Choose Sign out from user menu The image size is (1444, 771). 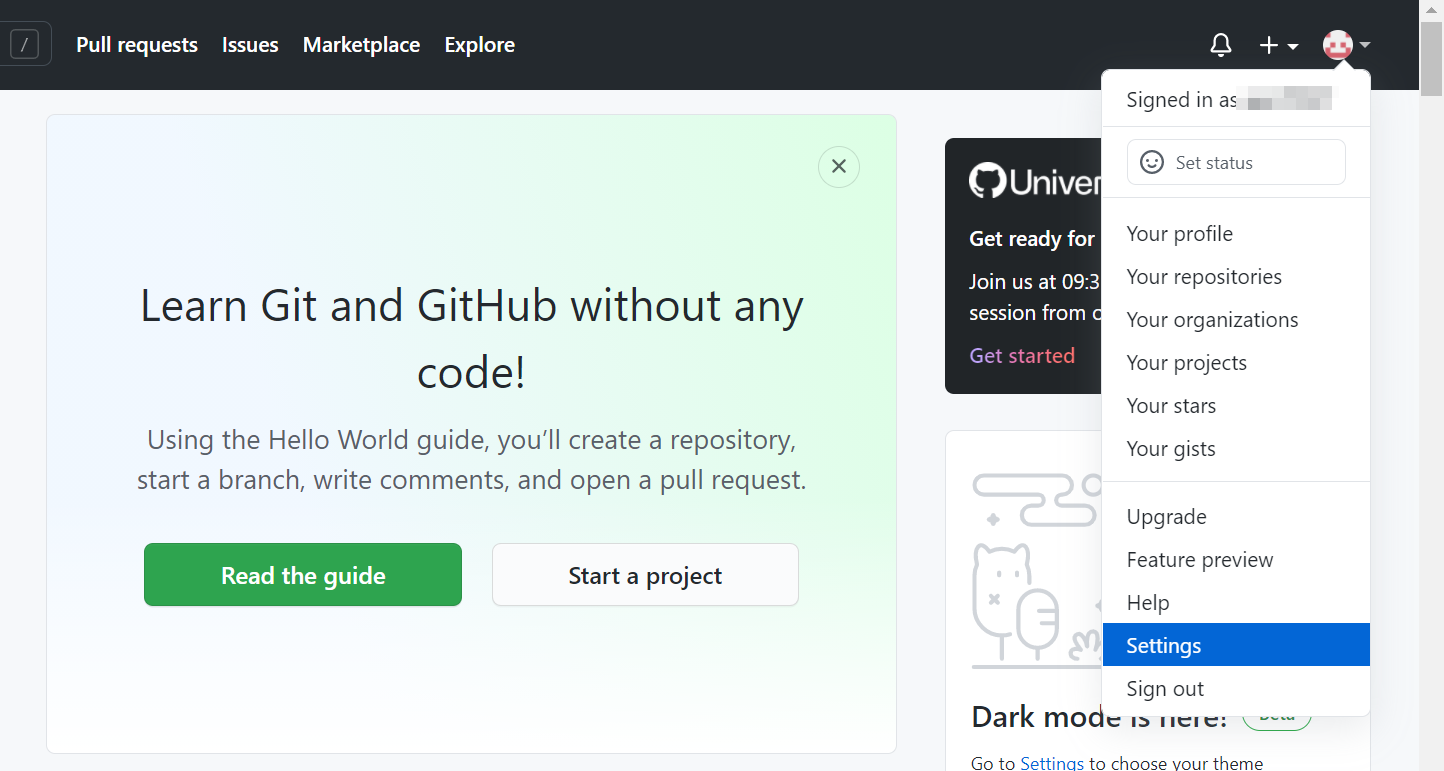coord(1236,689)
